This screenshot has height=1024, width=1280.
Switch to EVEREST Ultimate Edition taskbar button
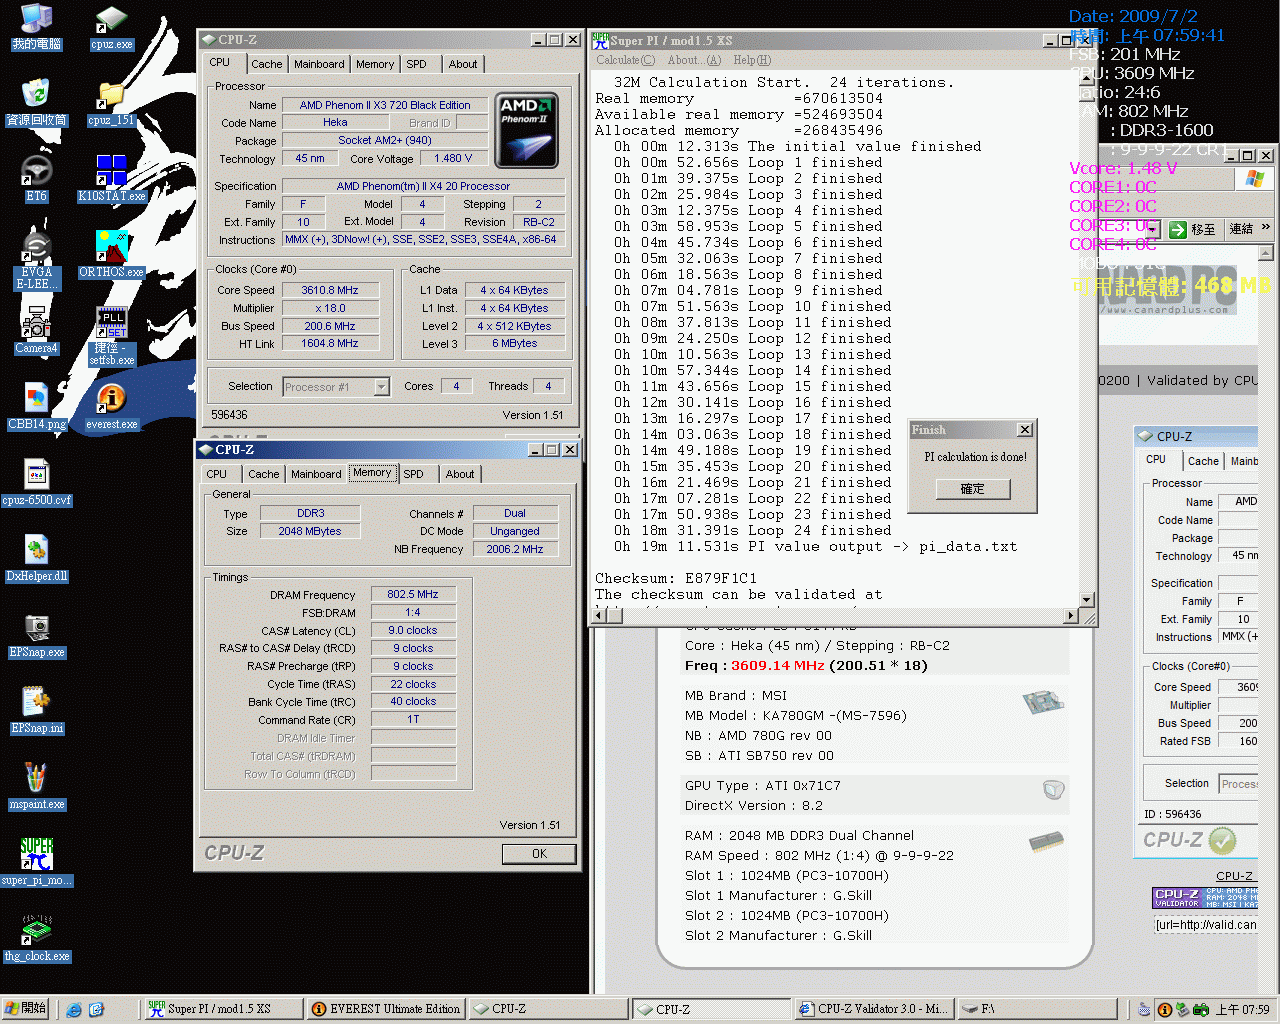pos(386,1009)
